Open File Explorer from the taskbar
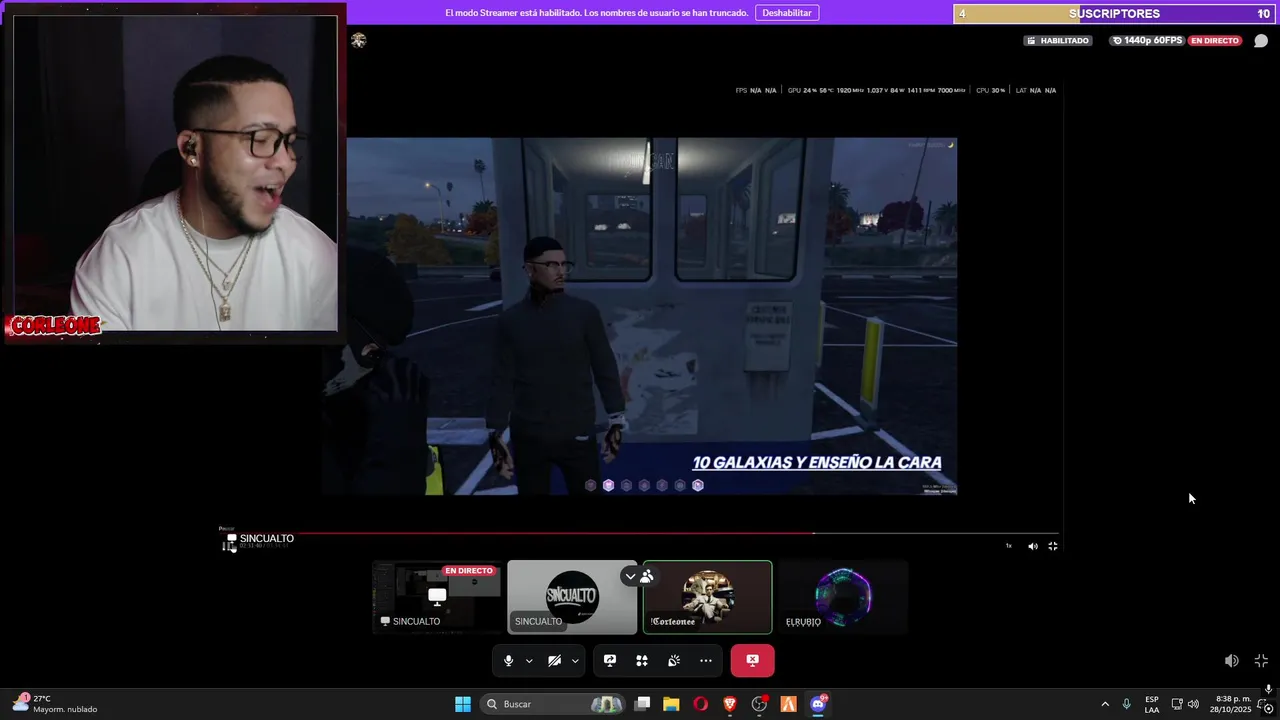This screenshot has height=720, width=1280. 671,704
